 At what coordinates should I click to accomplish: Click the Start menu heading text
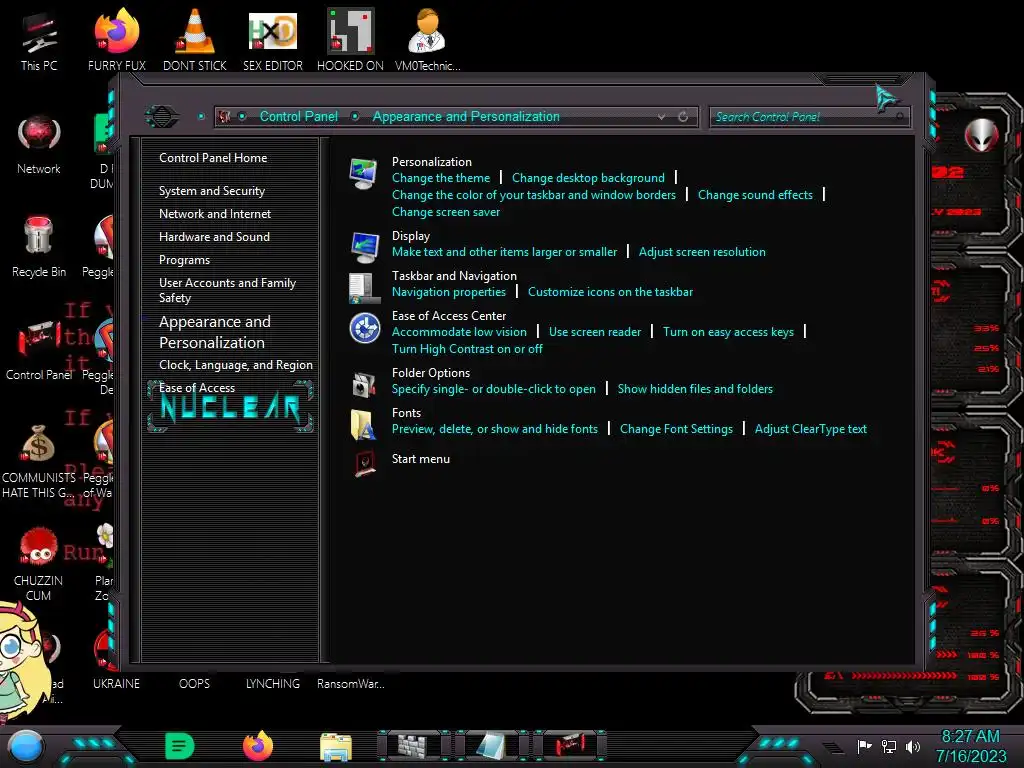pyautogui.click(x=421, y=458)
